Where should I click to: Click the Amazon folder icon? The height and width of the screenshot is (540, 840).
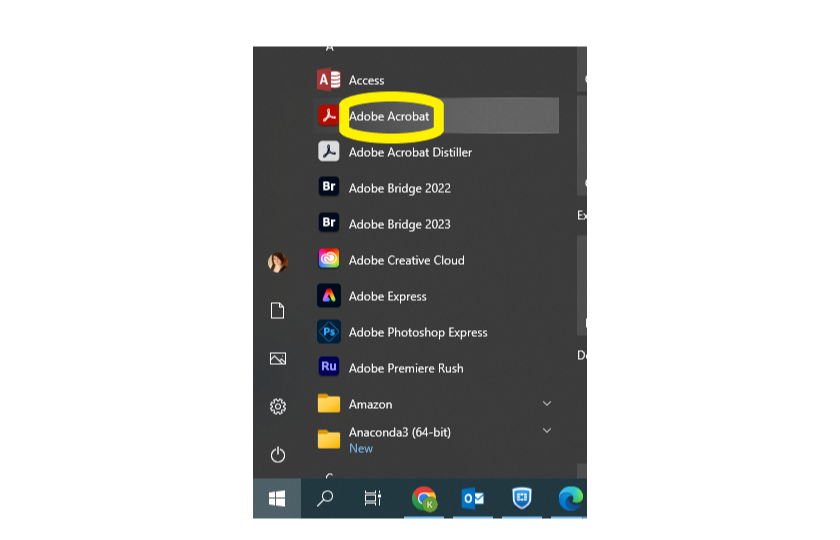coord(328,403)
